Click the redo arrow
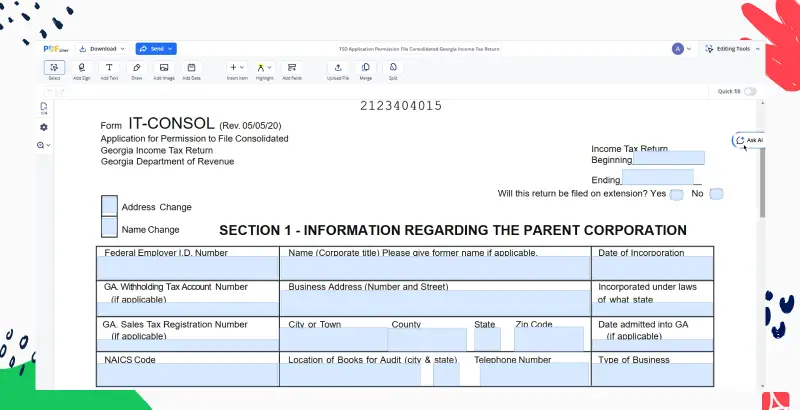This screenshot has width=800, height=410. click(x=61, y=92)
